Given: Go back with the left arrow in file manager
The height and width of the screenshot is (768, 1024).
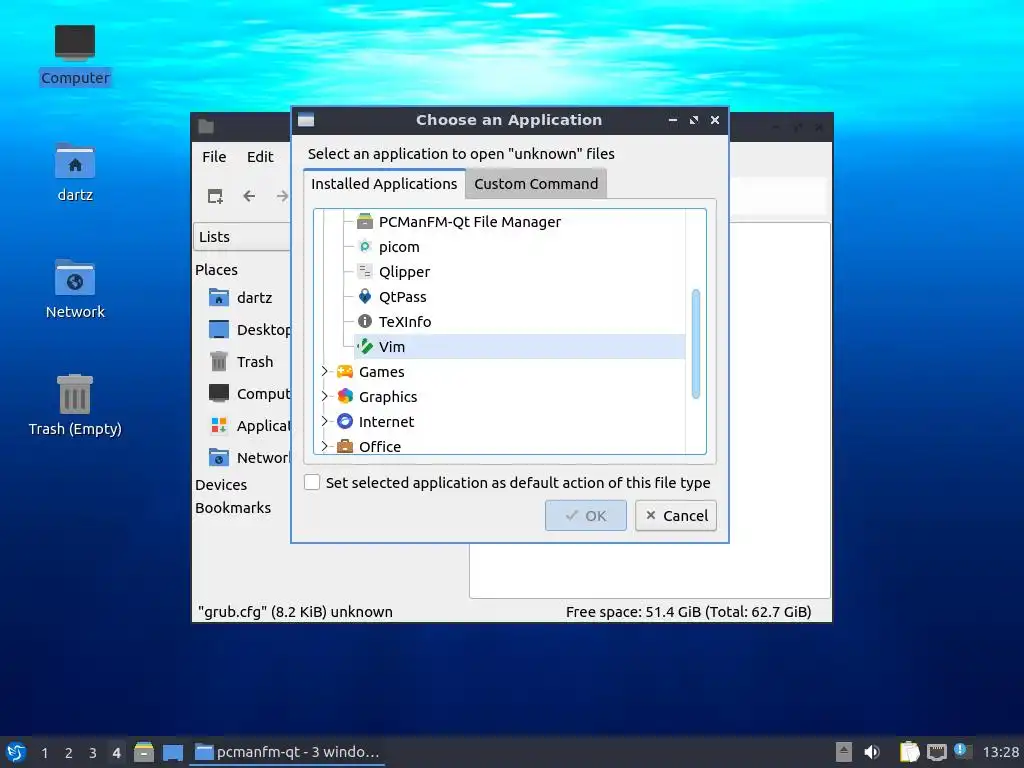Looking at the screenshot, I should pos(249,196).
